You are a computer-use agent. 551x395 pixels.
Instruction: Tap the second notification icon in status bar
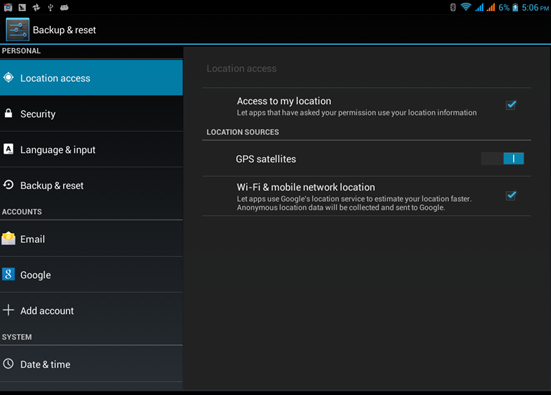click(x=22, y=7)
